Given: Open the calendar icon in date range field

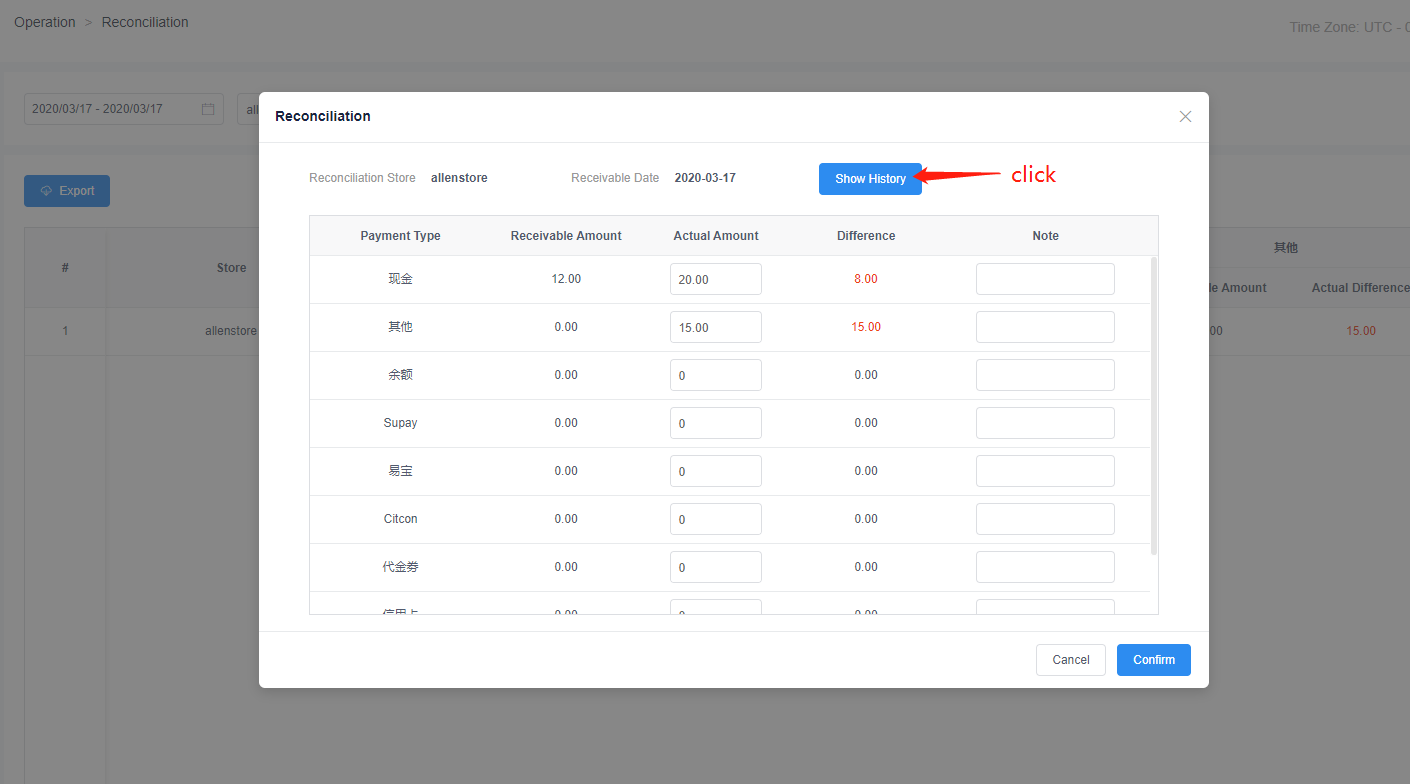Looking at the screenshot, I should [x=208, y=109].
